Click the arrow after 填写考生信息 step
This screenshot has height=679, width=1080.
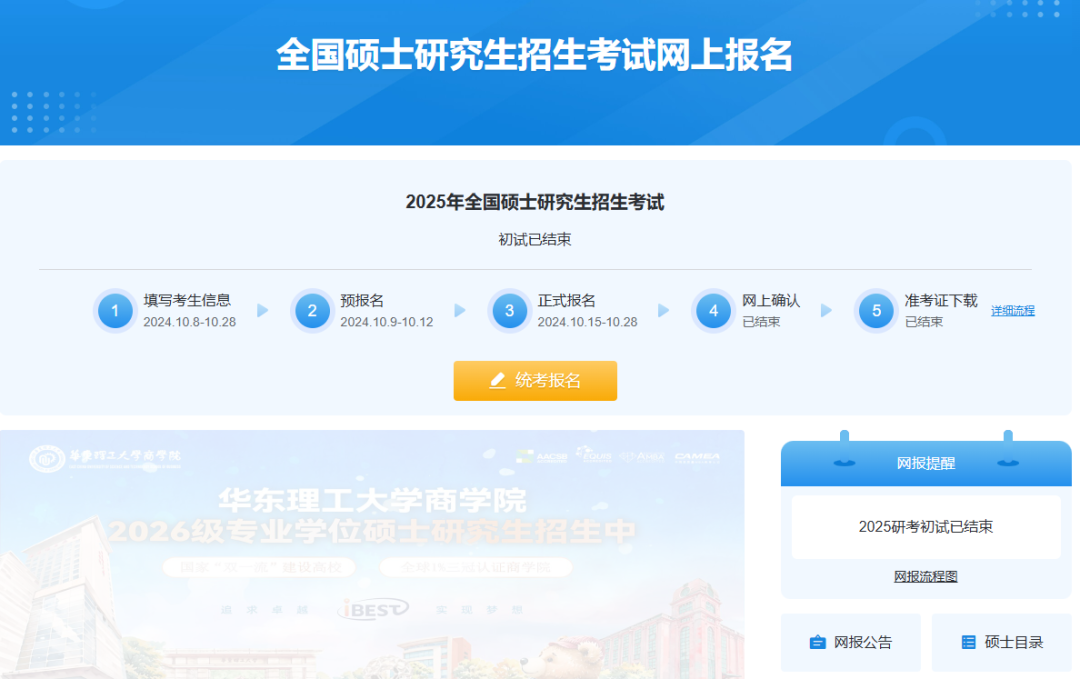tap(263, 311)
